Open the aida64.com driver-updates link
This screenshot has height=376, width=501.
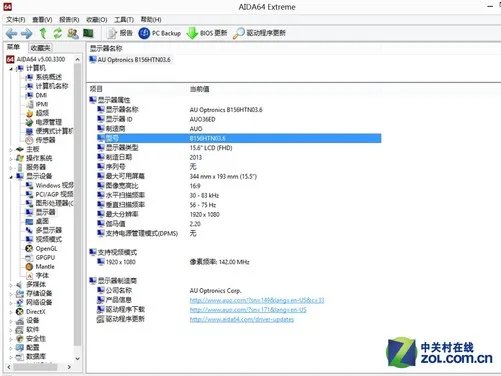242,319
